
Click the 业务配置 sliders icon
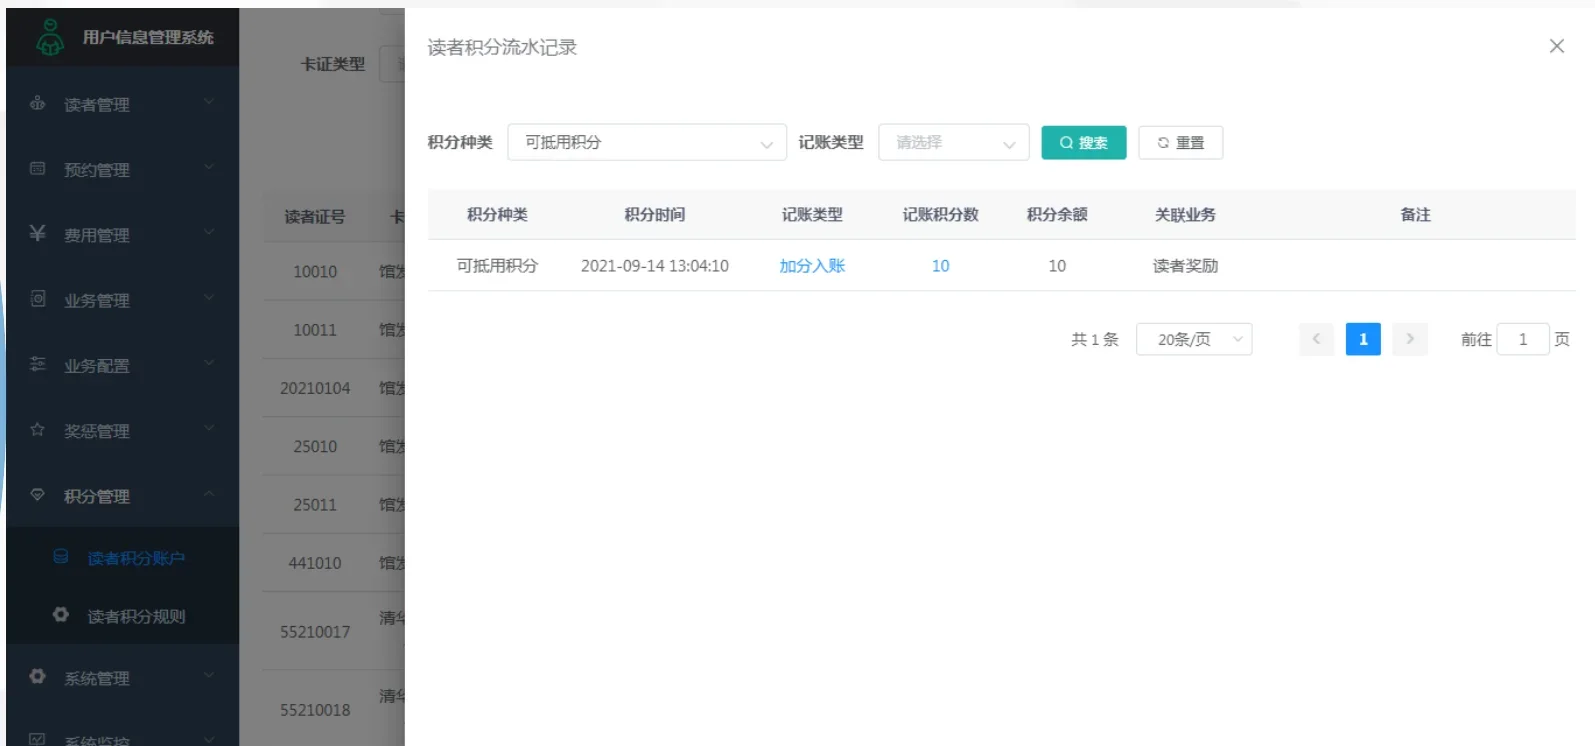pos(38,364)
